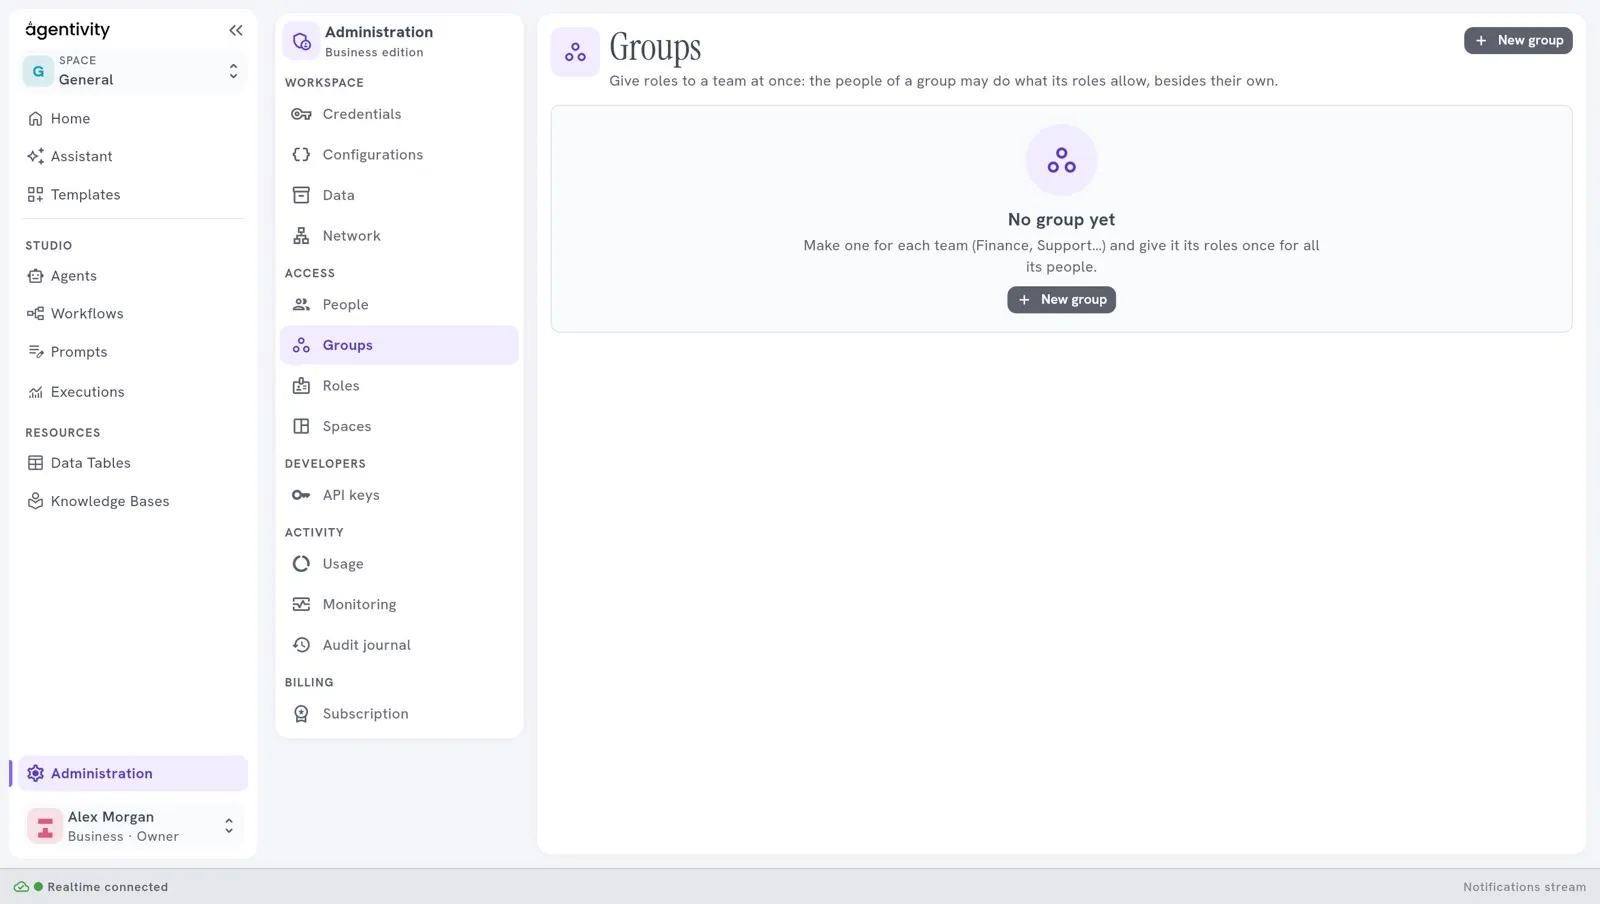The width and height of the screenshot is (1600, 904).
Task: Expand the Alex Morgan account menu
Action: click(x=133, y=826)
